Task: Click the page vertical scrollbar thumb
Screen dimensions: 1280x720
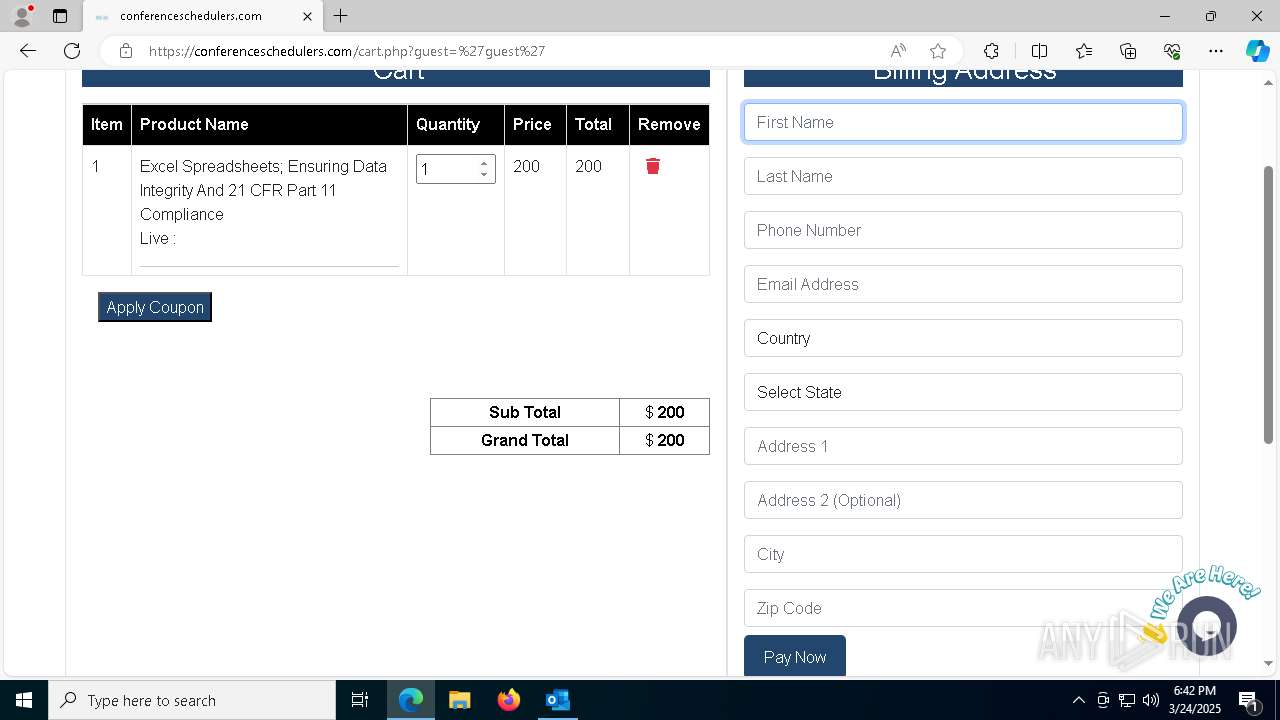Action: (1269, 304)
